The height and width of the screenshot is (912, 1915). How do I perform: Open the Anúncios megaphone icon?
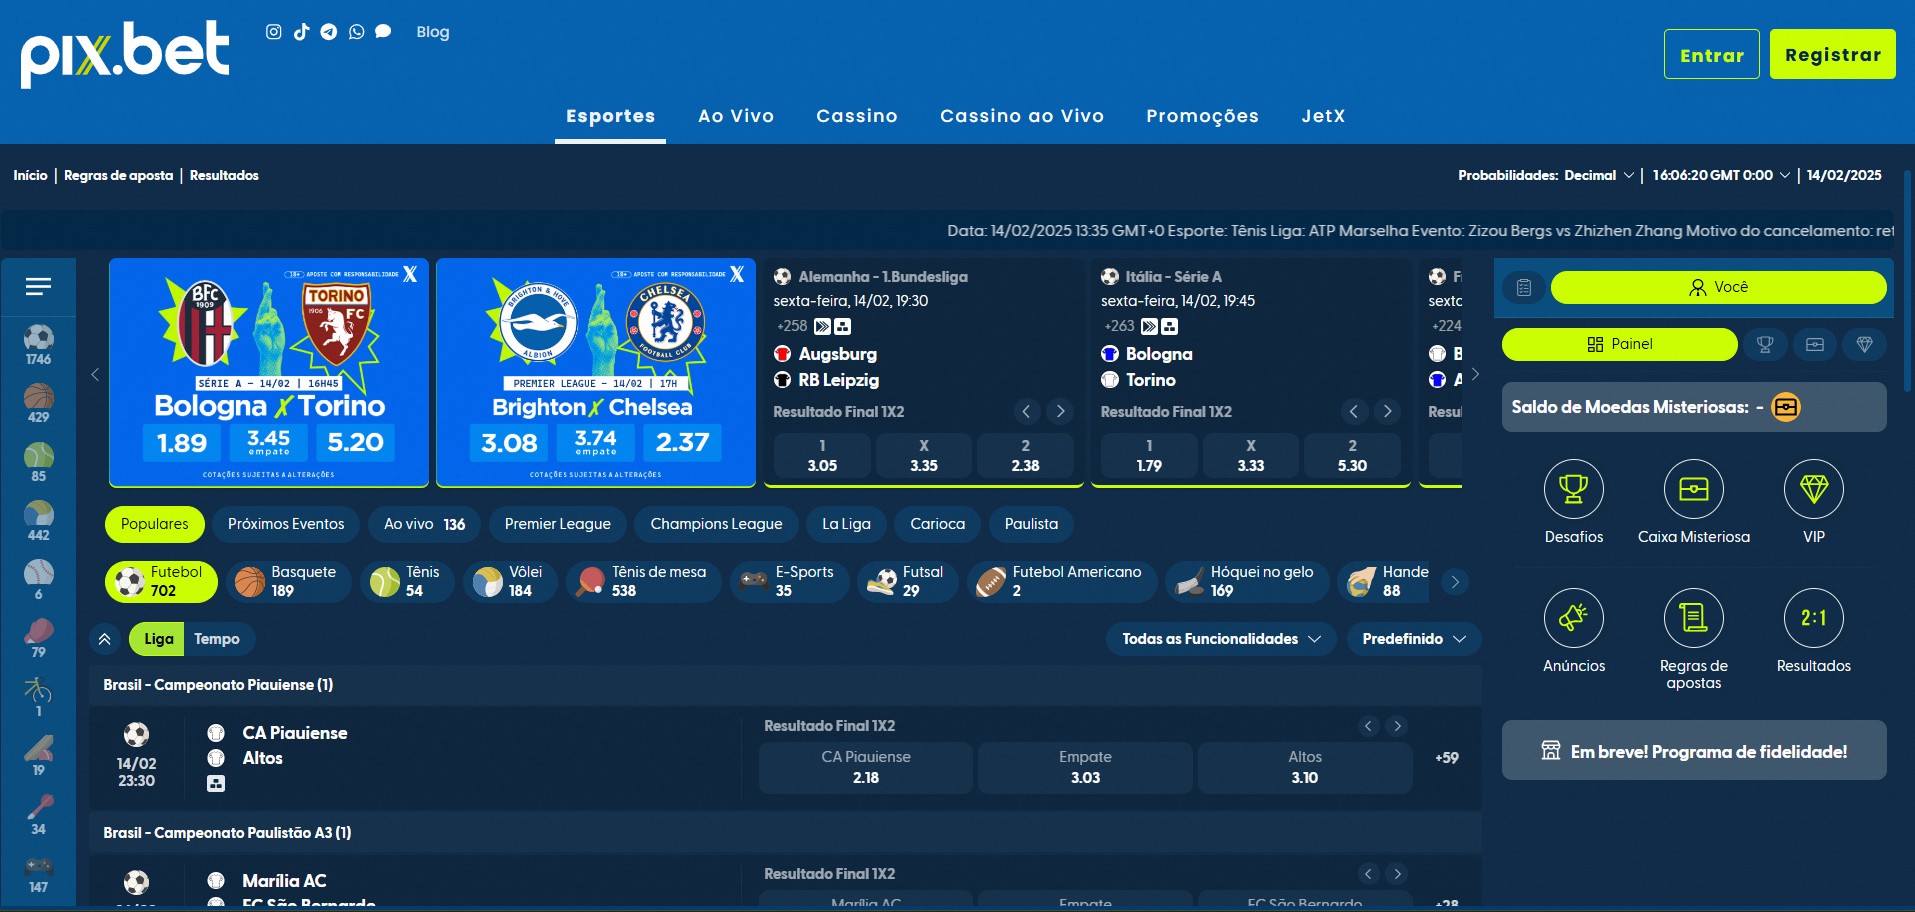click(1573, 618)
